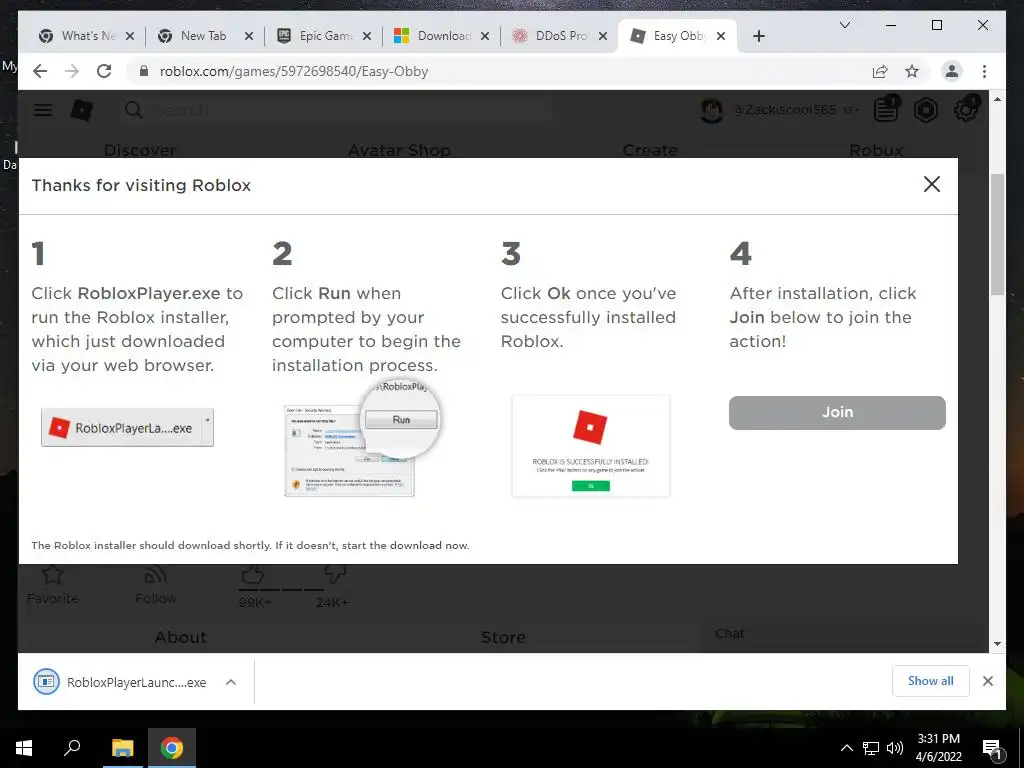
Task: Click the Run prompt illustration
Action: [362, 439]
